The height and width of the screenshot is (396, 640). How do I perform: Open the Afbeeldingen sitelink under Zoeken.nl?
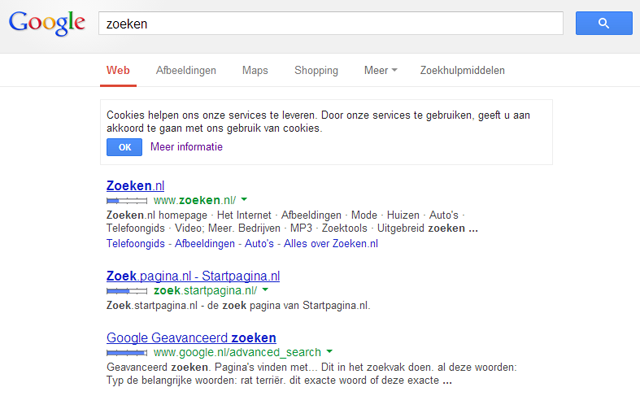tap(205, 243)
